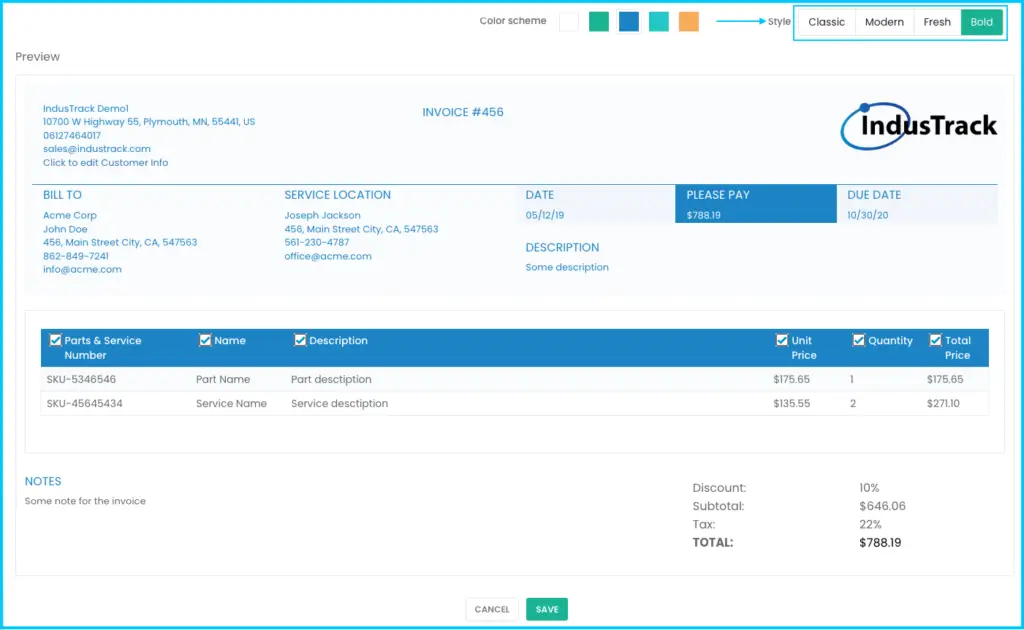Uncheck the Parts & Service Number column

pos(56,340)
